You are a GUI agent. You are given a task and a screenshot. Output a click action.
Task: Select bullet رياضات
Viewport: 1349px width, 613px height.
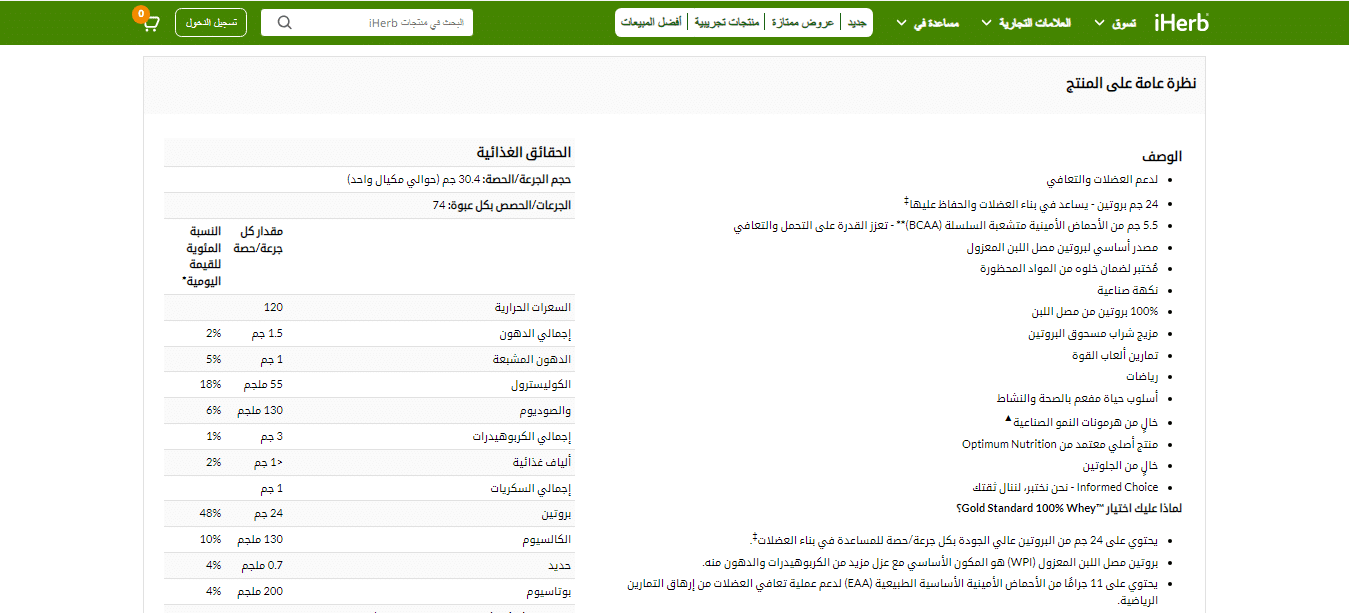[x=1140, y=377]
